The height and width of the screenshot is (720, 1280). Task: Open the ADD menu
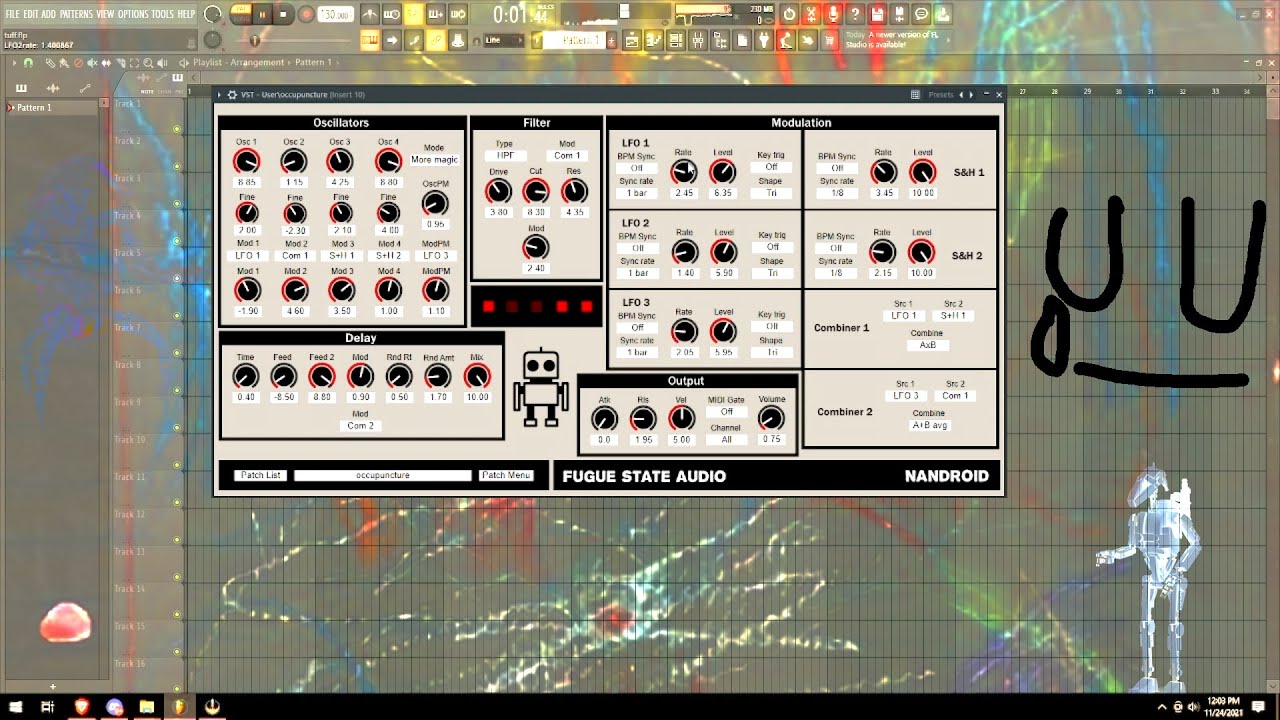pos(49,15)
